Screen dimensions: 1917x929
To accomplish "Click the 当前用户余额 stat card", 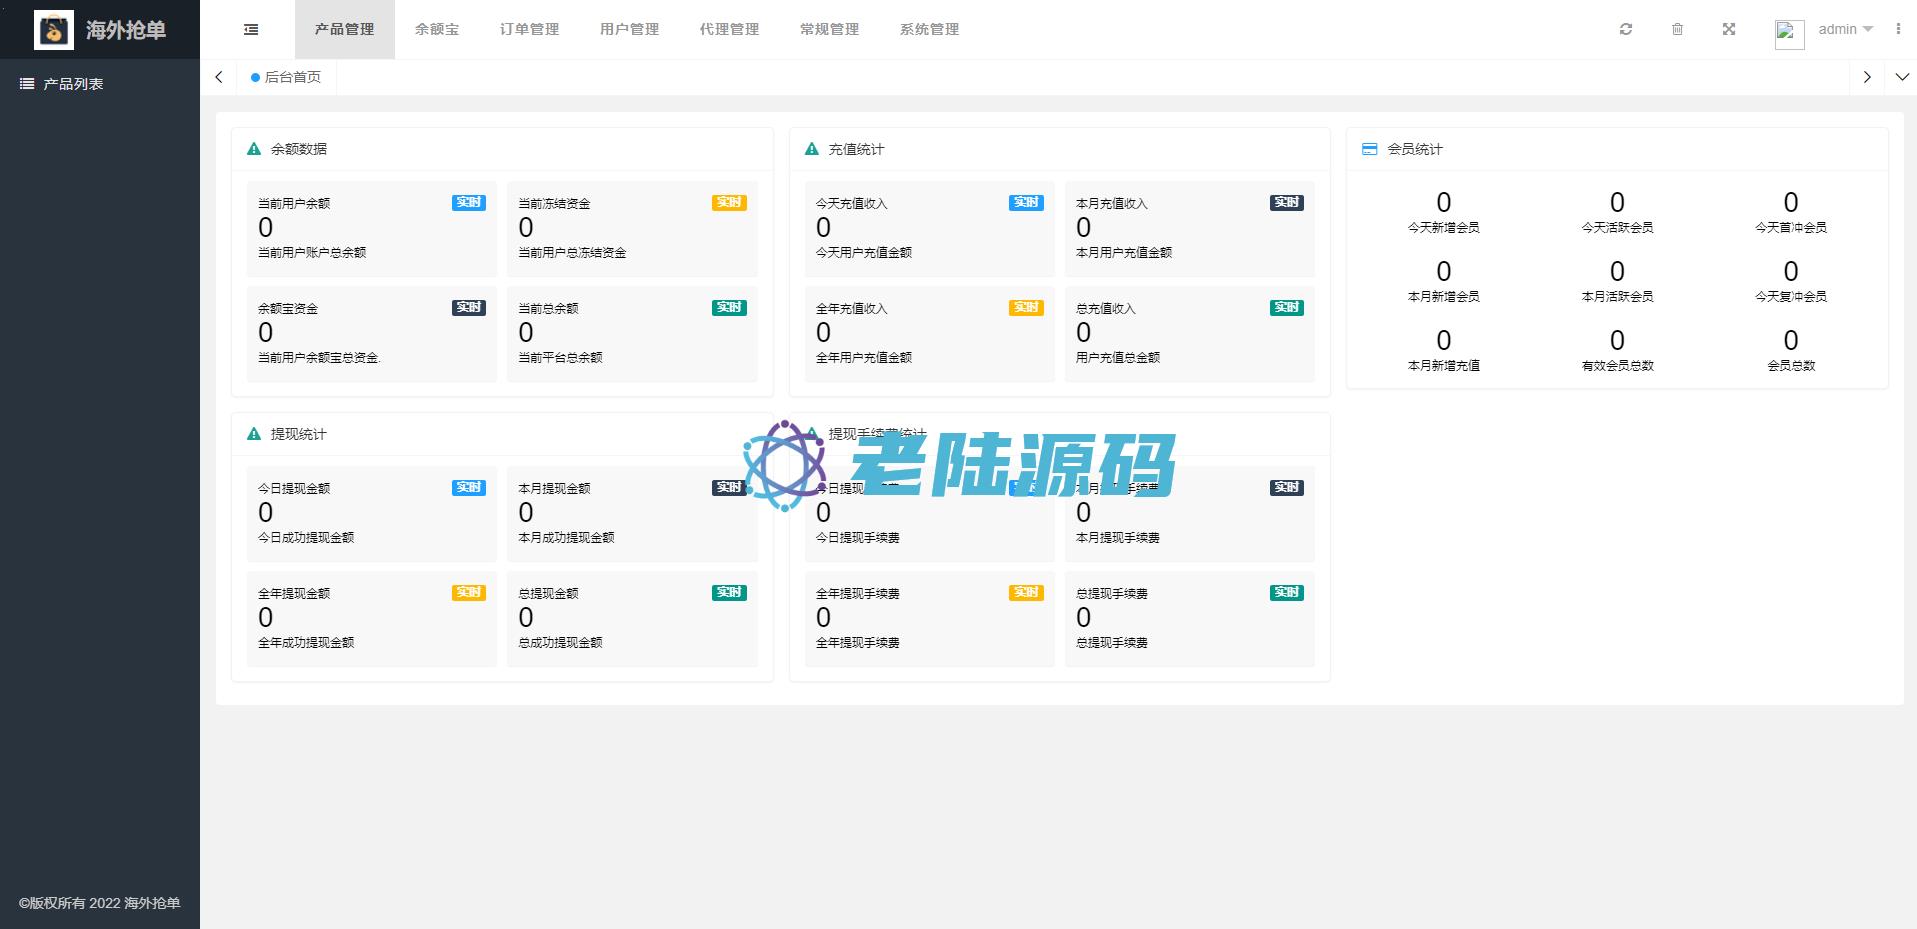I will pyautogui.click(x=371, y=228).
